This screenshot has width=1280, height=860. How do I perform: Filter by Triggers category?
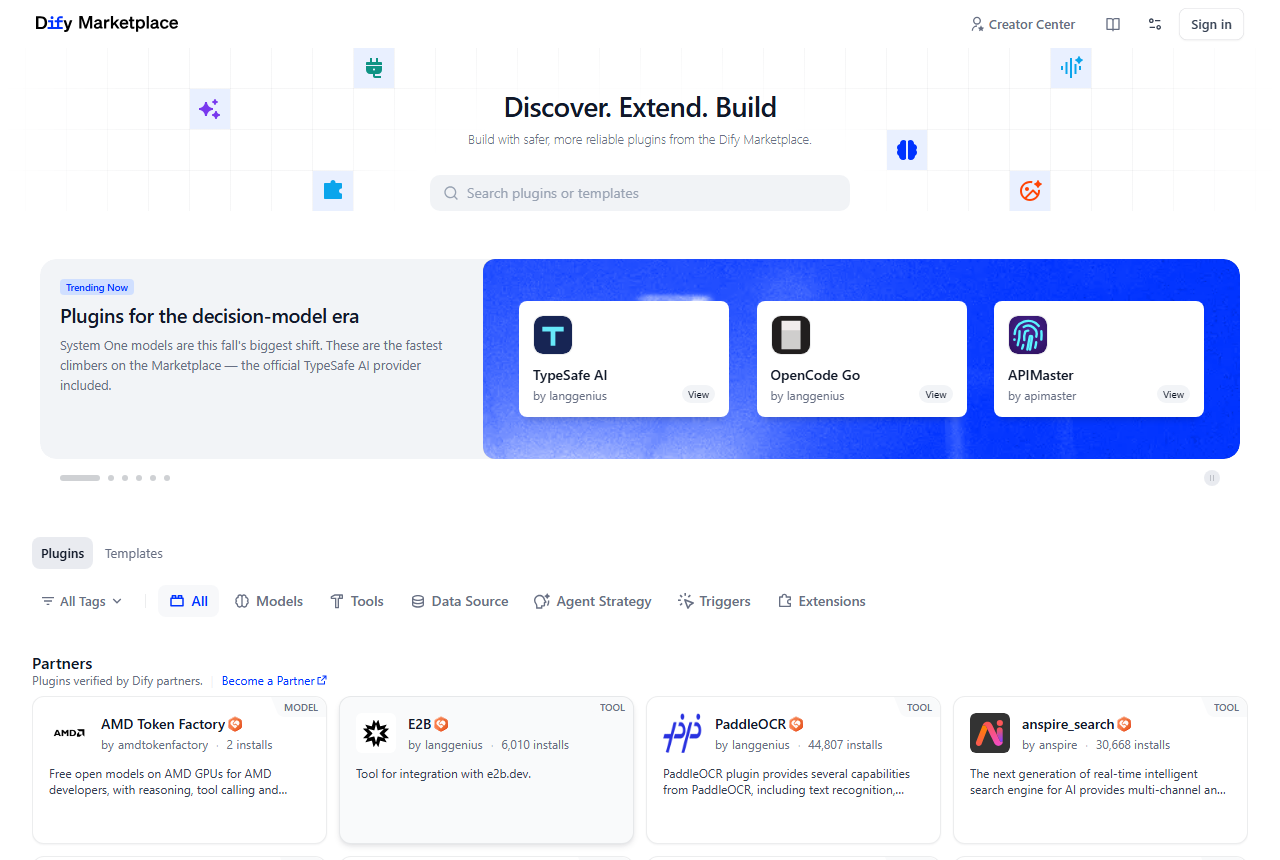point(715,601)
